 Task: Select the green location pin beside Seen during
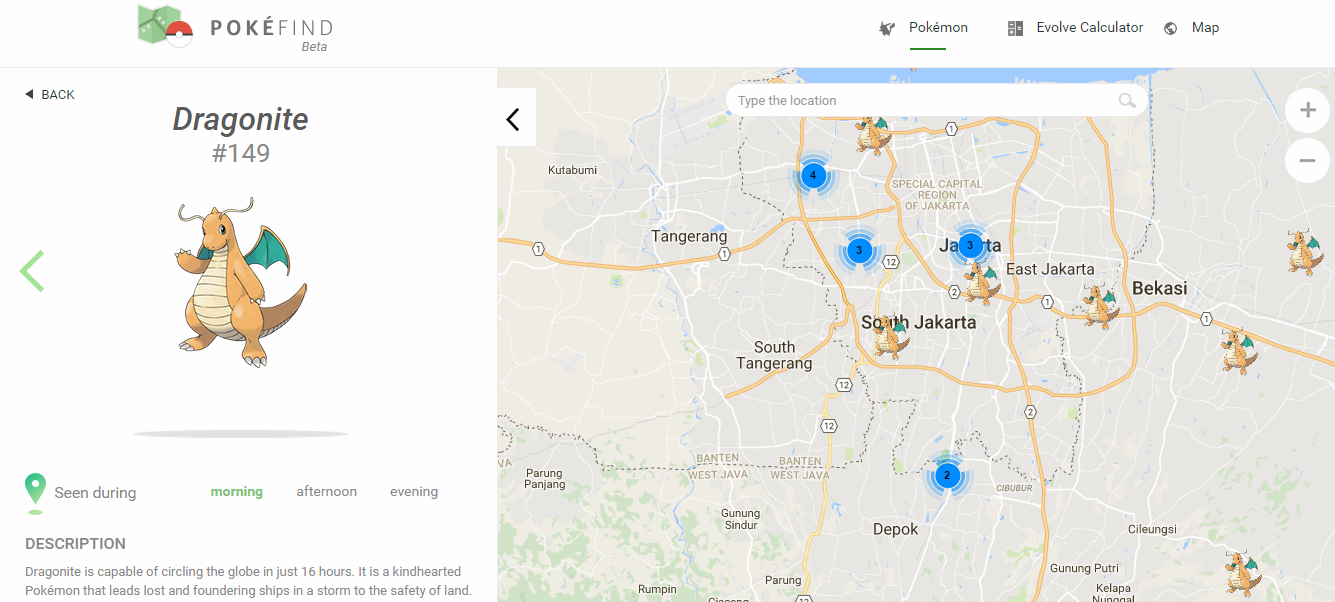[36, 487]
